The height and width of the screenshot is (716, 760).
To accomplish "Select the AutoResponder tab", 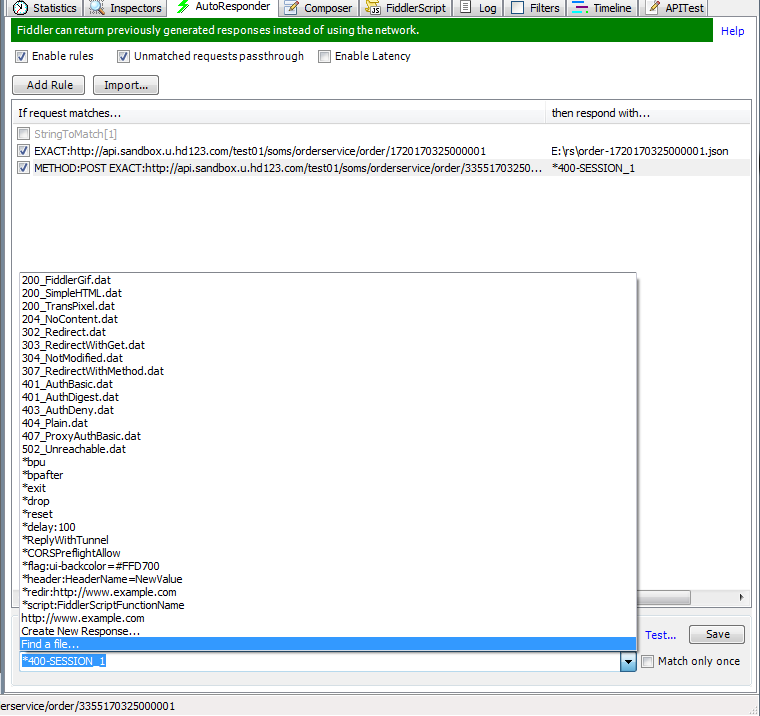I will (223, 7).
